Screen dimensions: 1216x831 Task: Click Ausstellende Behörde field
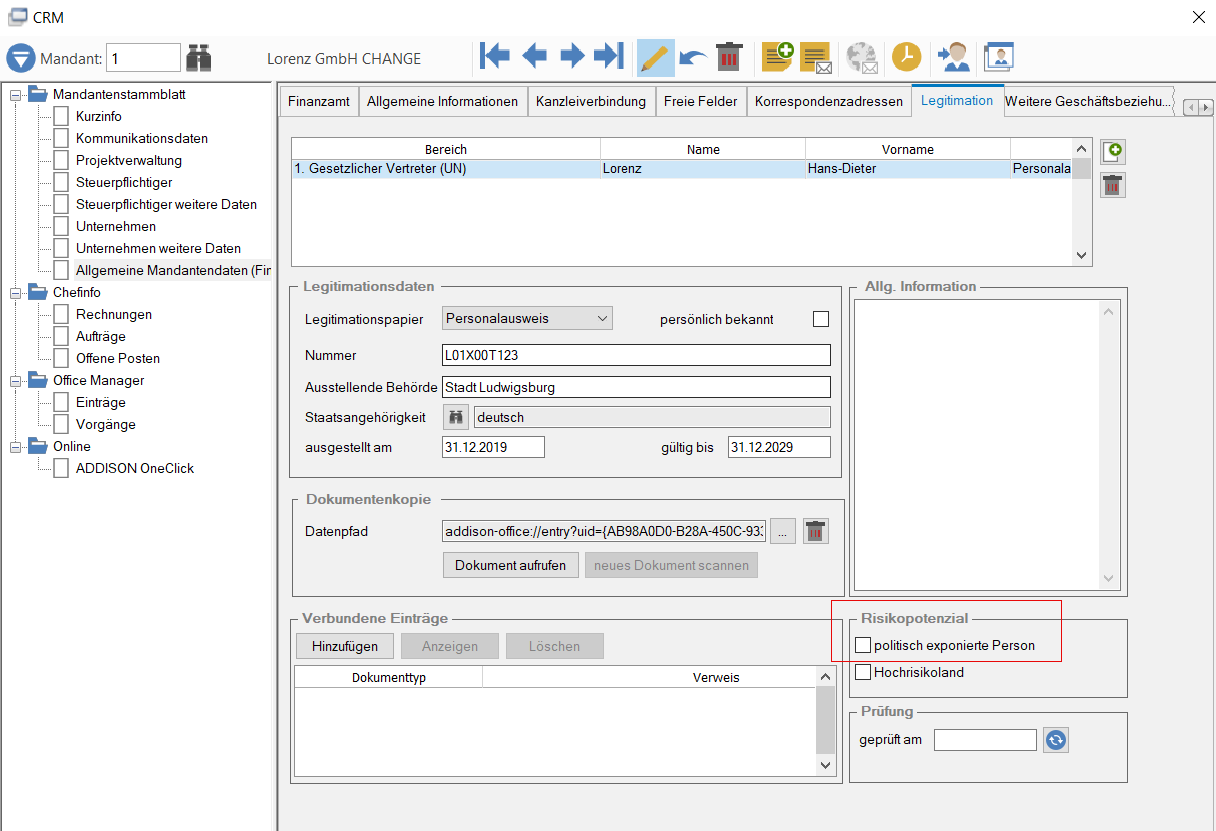point(636,387)
